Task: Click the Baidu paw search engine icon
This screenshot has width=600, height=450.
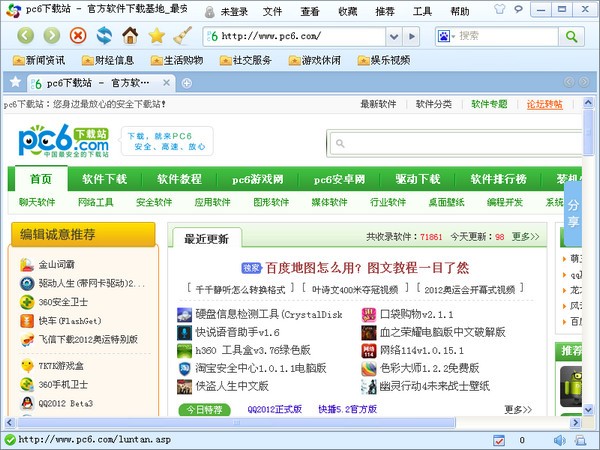Action: 443,36
